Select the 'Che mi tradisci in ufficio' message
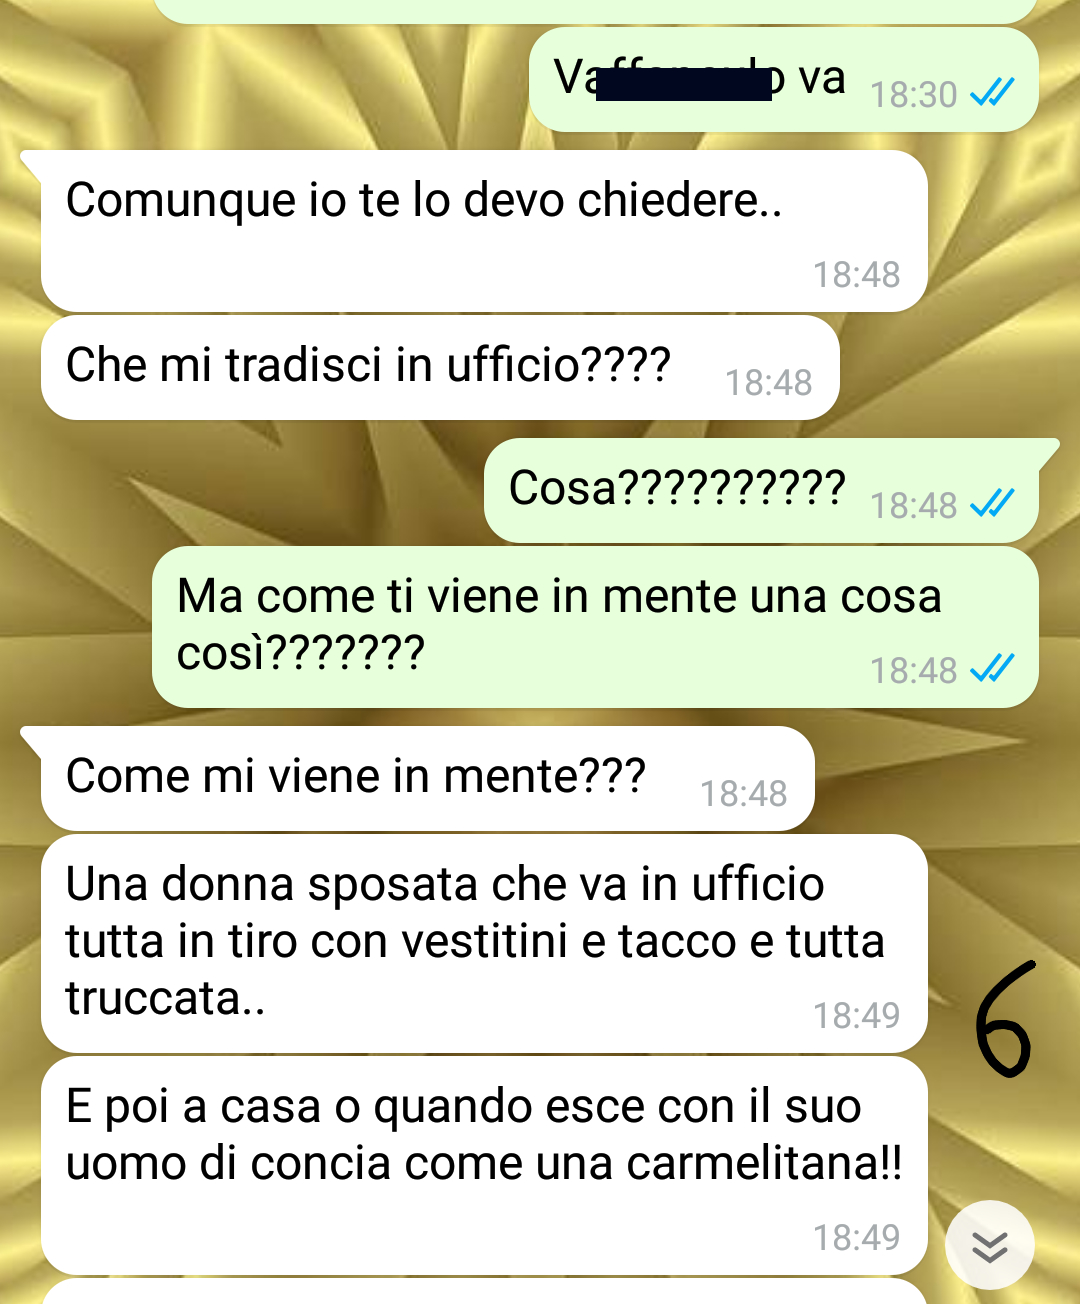Screen dimensions: 1080x1304 [440, 367]
